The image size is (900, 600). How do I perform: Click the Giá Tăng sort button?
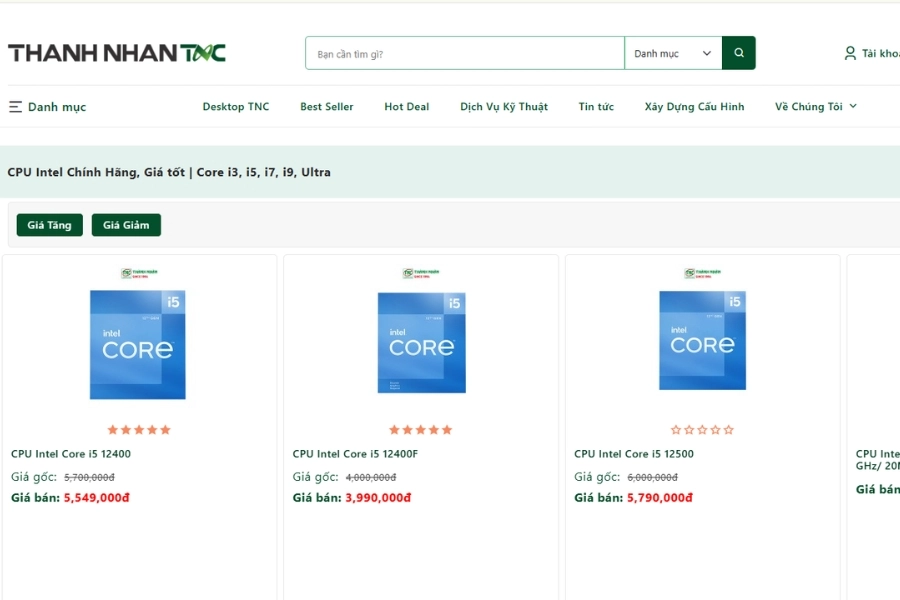click(48, 225)
